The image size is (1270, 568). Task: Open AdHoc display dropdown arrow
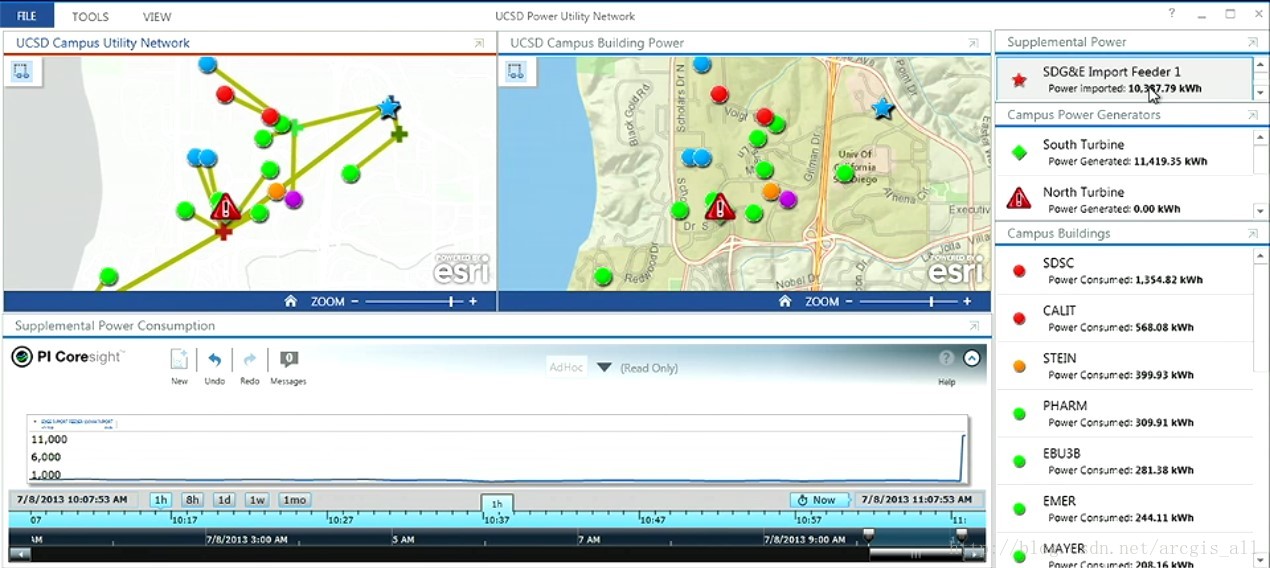click(604, 367)
